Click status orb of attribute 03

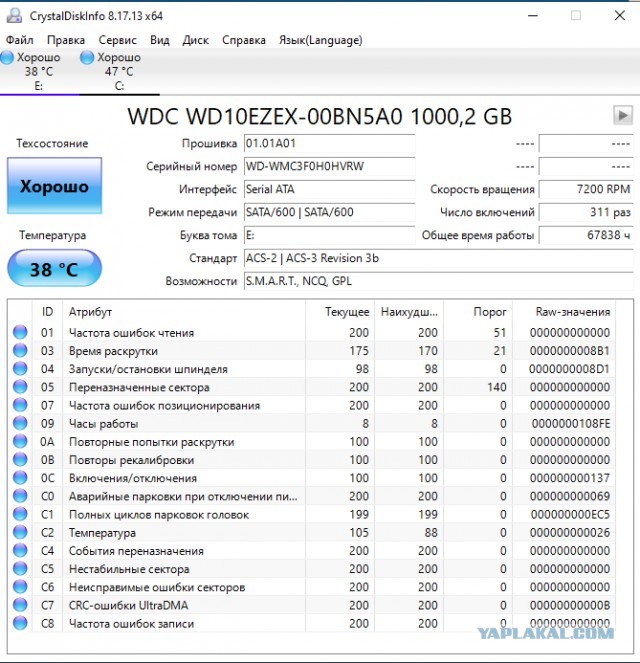point(20,351)
